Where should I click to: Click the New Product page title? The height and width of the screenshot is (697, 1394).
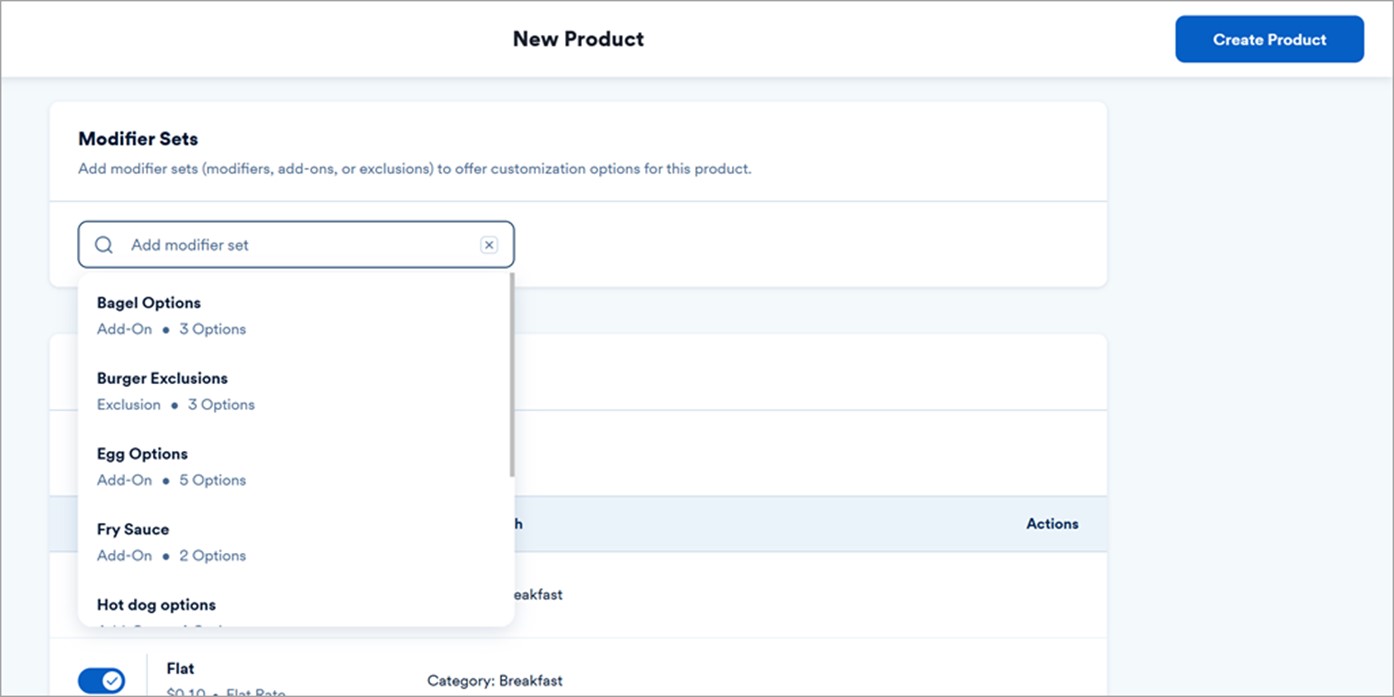578,39
